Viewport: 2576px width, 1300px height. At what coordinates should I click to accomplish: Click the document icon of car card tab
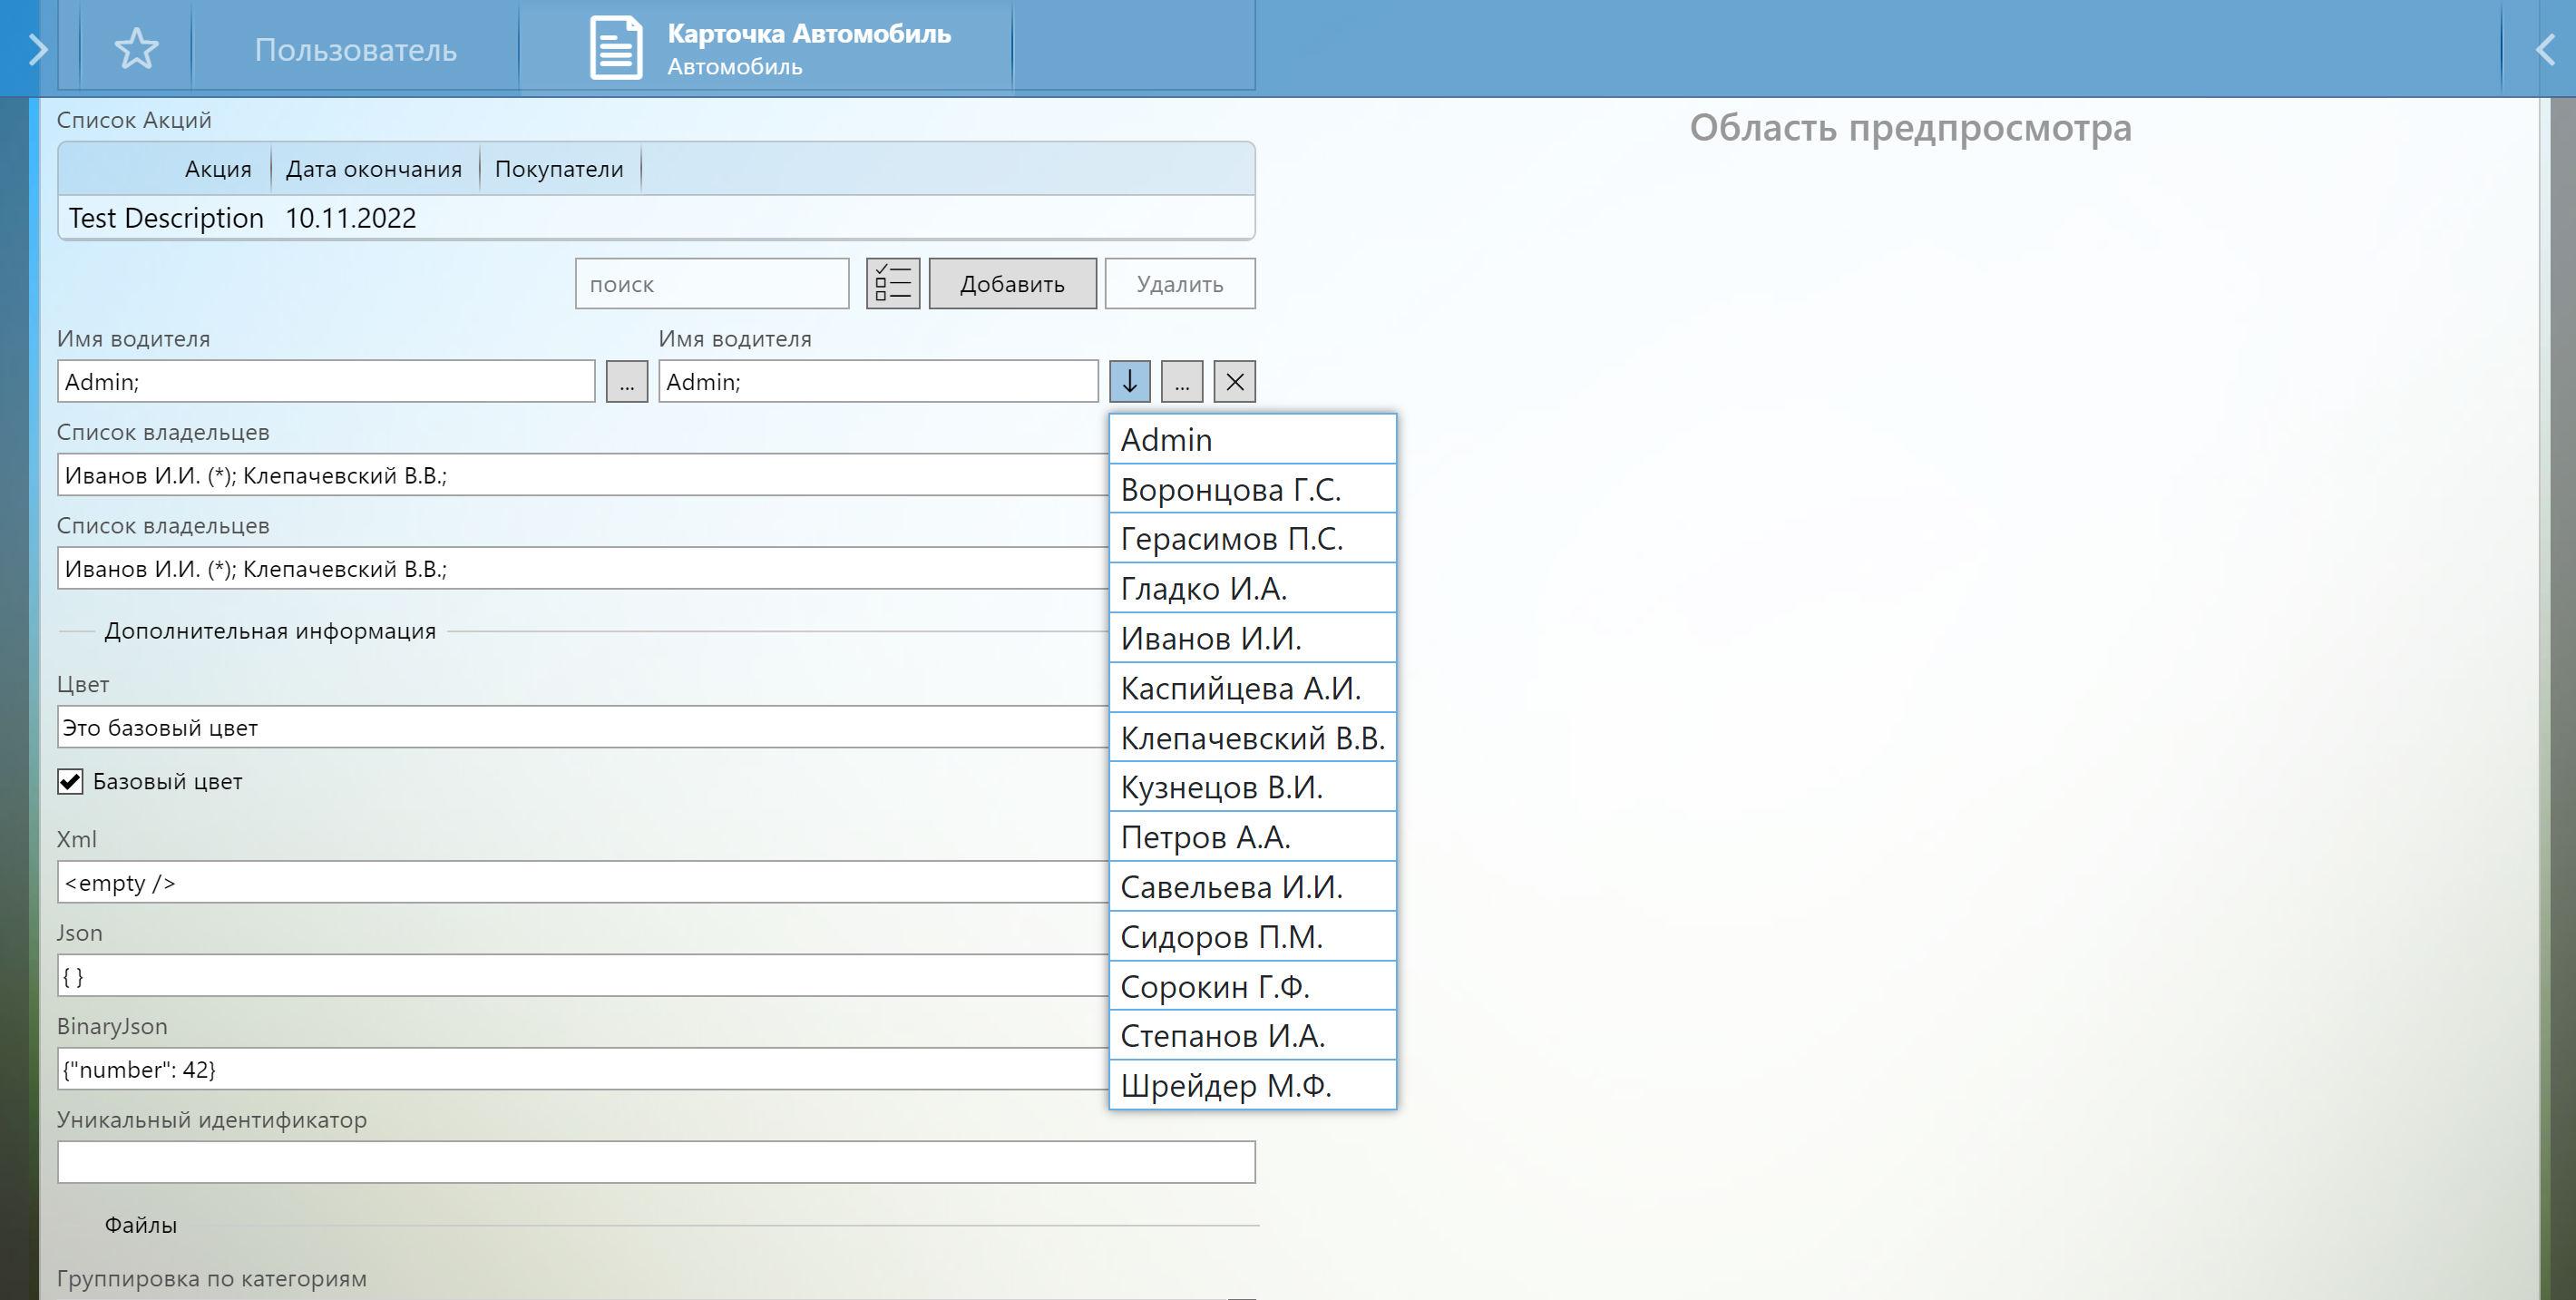615,48
